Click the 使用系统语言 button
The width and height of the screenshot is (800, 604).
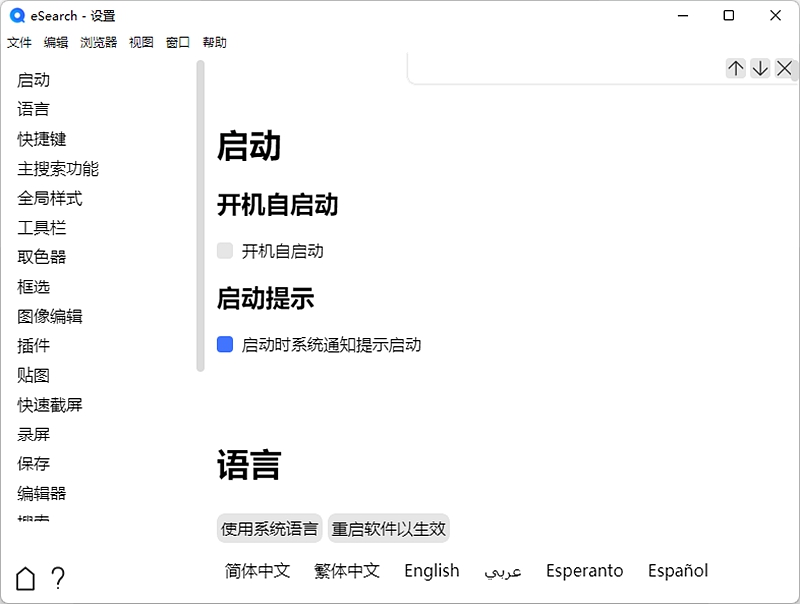click(x=269, y=528)
